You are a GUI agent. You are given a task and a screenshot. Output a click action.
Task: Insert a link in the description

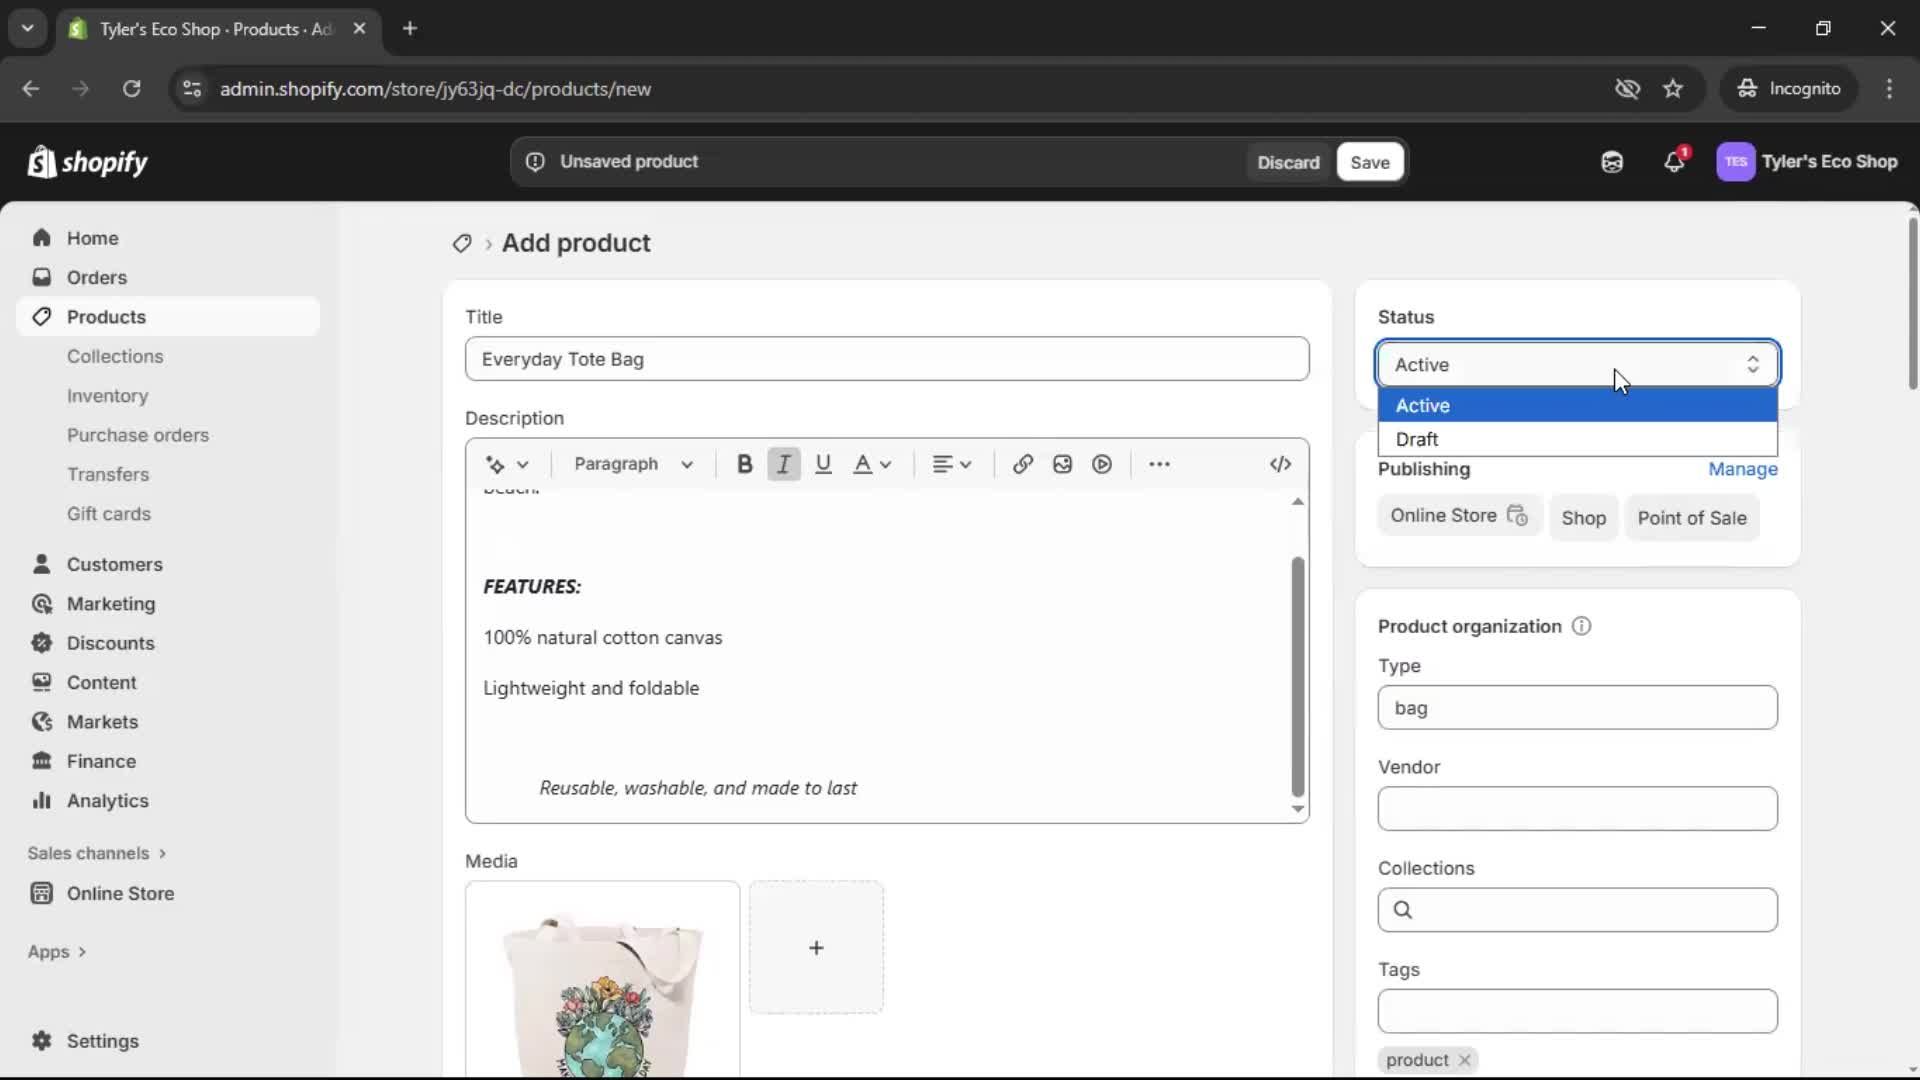point(1021,463)
